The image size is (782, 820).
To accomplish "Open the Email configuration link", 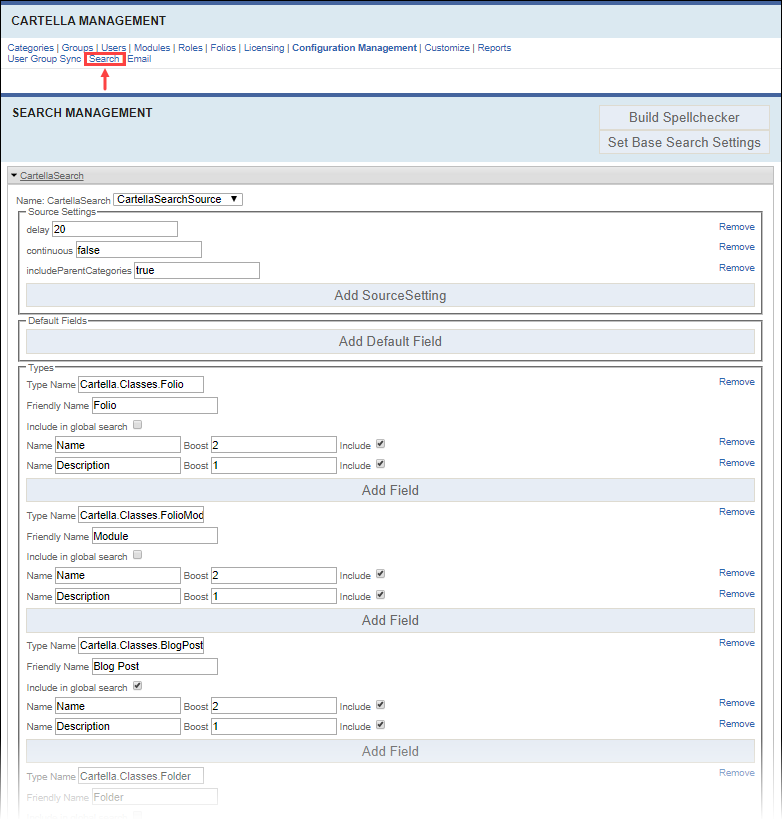I will tap(139, 59).
